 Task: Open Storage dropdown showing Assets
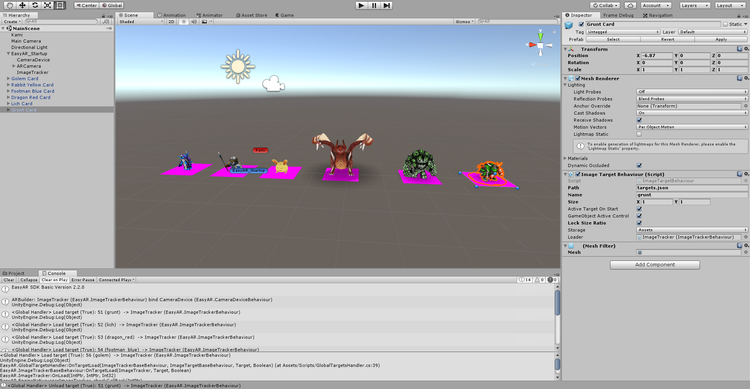[x=692, y=230]
